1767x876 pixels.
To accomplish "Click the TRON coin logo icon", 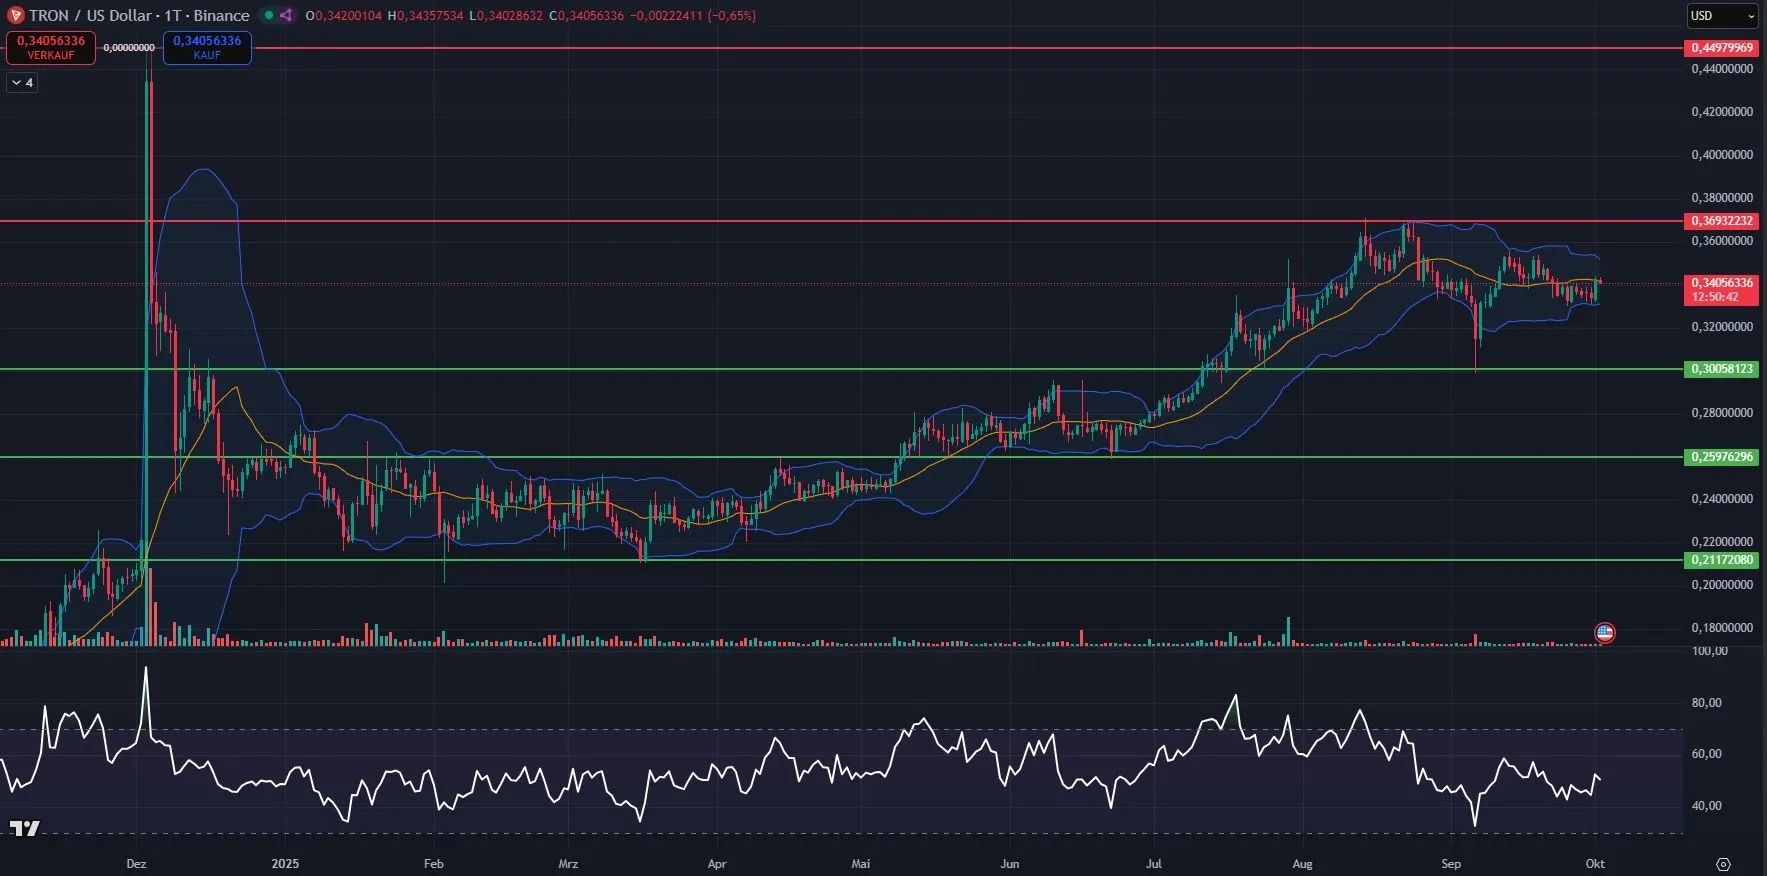I will (15, 15).
